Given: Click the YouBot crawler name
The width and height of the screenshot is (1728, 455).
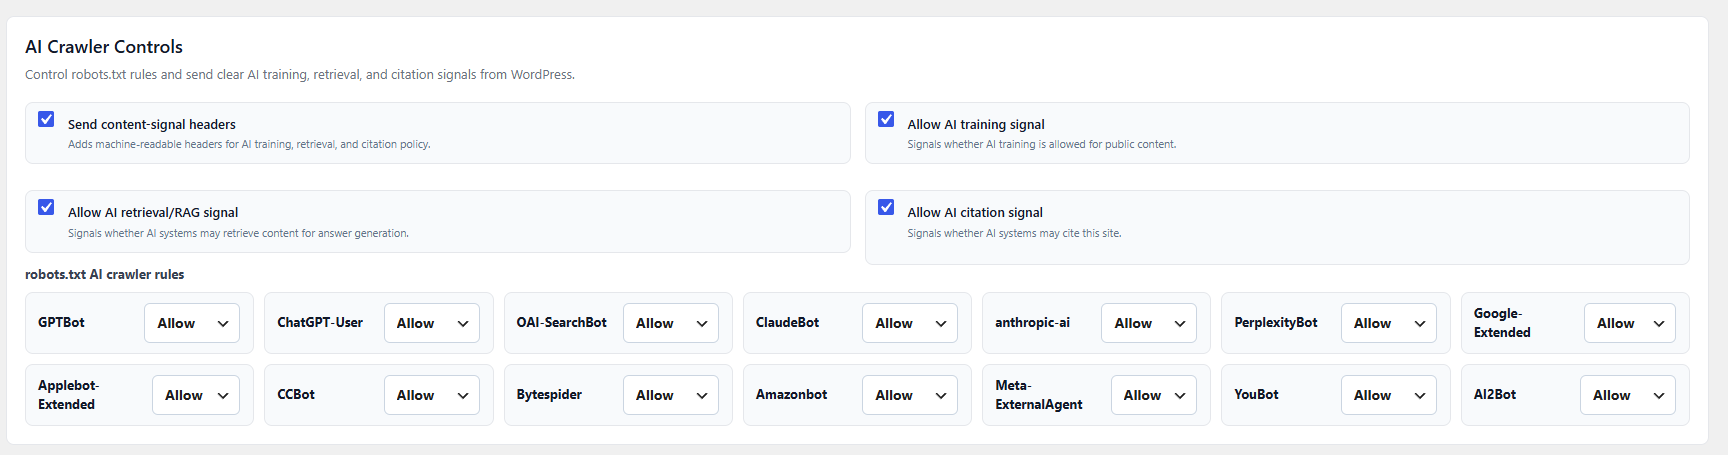Looking at the screenshot, I should pyautogui.click(x=1256, y=394).
